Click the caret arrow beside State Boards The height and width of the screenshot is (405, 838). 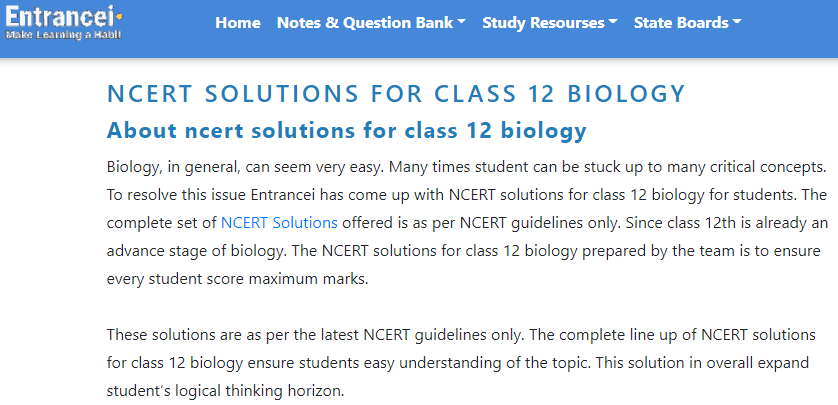point(737,22)
